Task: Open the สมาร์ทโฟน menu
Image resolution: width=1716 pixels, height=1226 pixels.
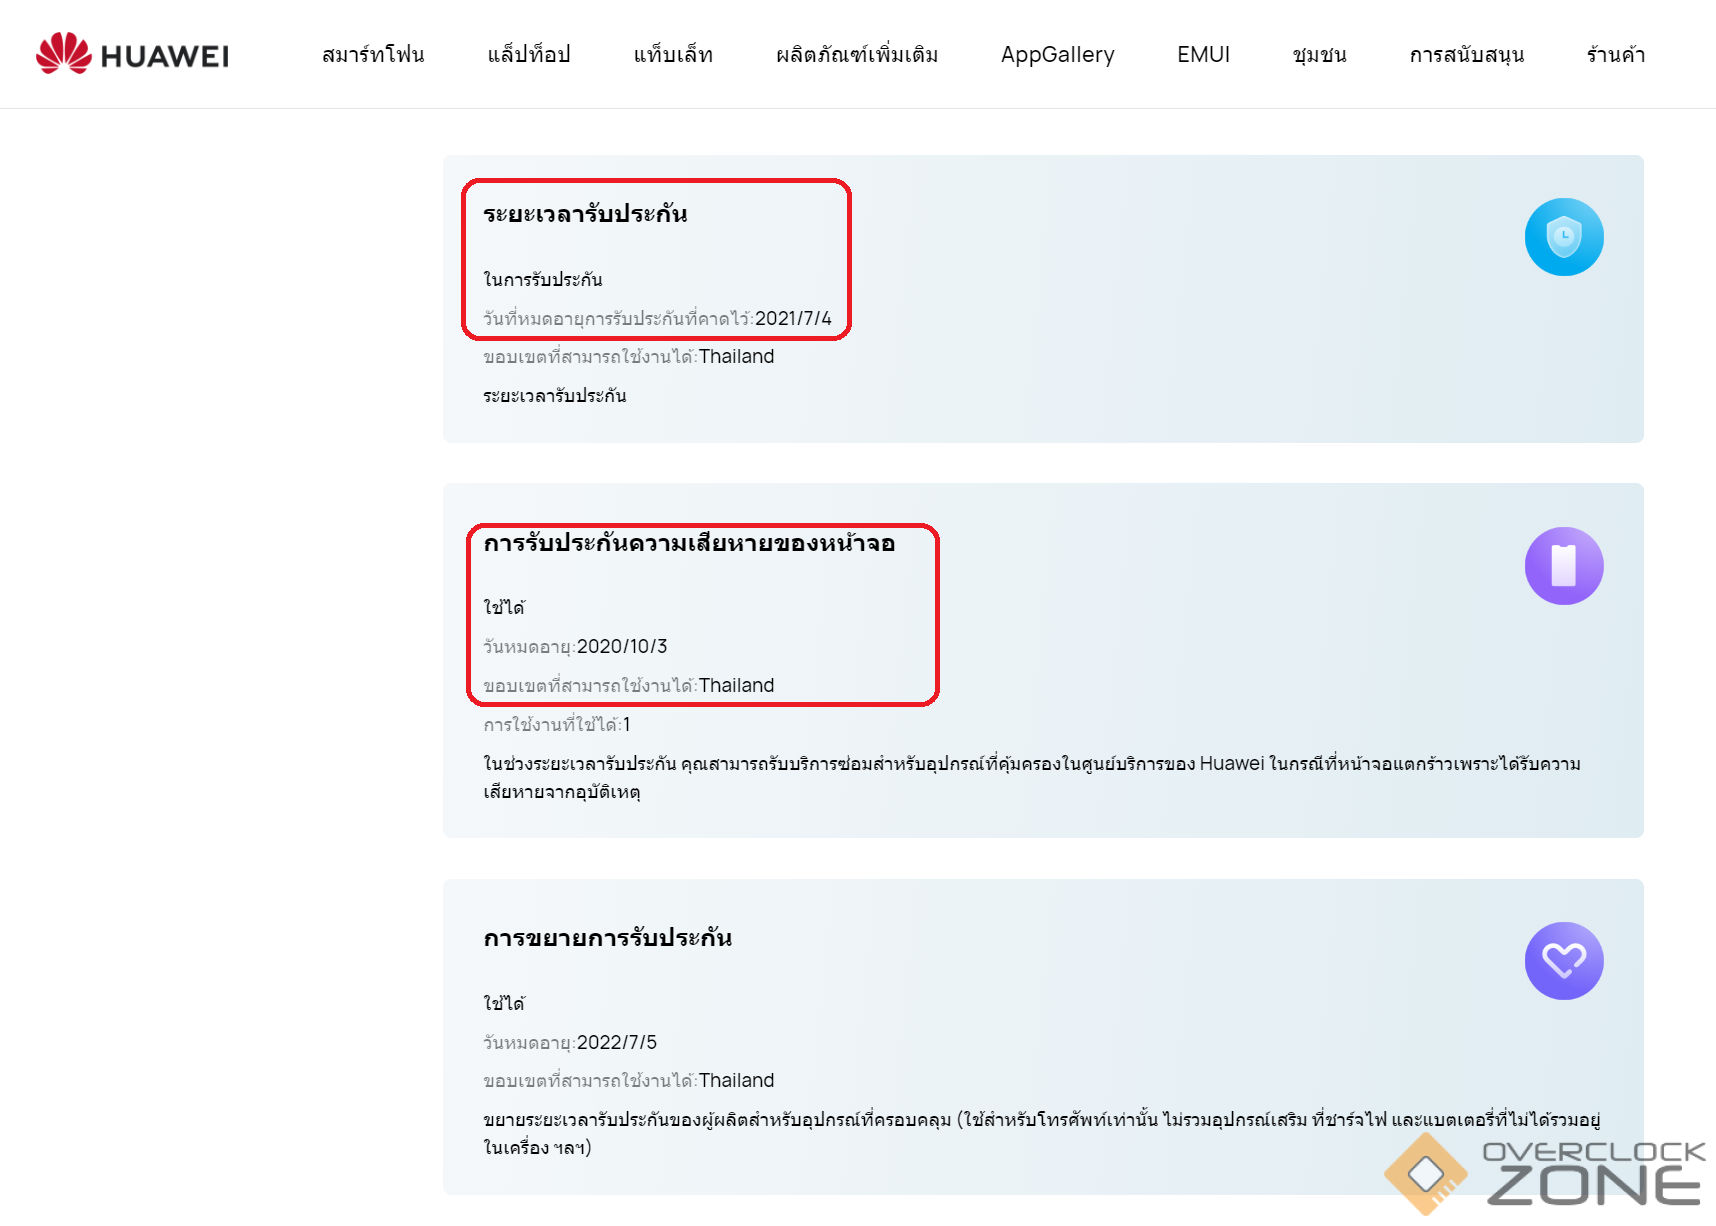Action: point(373,55)
